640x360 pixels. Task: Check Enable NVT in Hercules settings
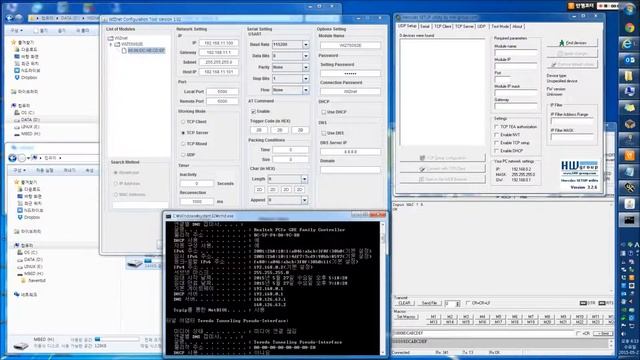(497, 135)
